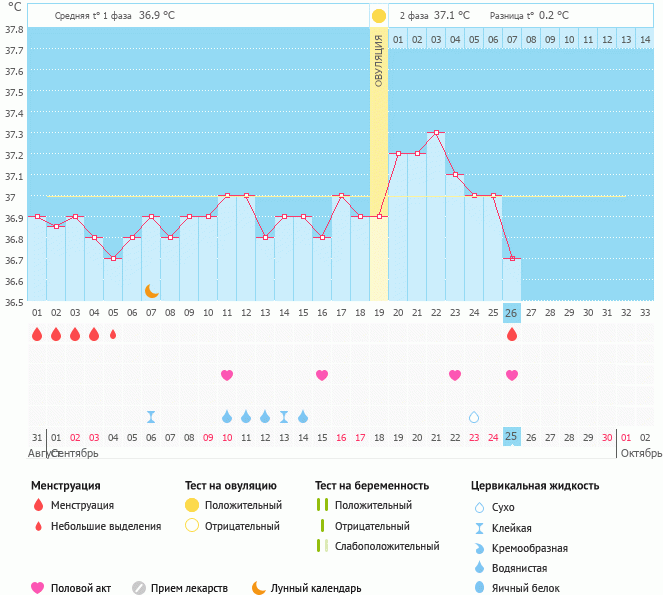Image resolution: width=663 pixels, height=595 pixels.
Task: Click the 'Половой акт' heart legend icon
Action: coord(39,588)
